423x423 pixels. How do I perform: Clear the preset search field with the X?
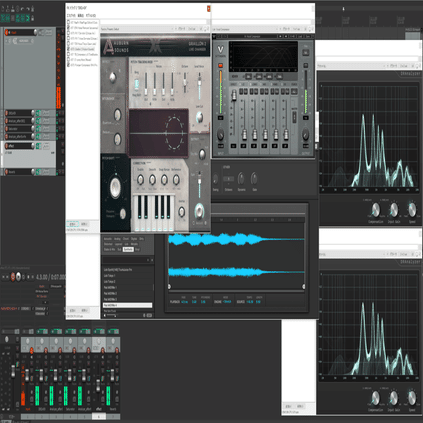click(x=152, y=260)
